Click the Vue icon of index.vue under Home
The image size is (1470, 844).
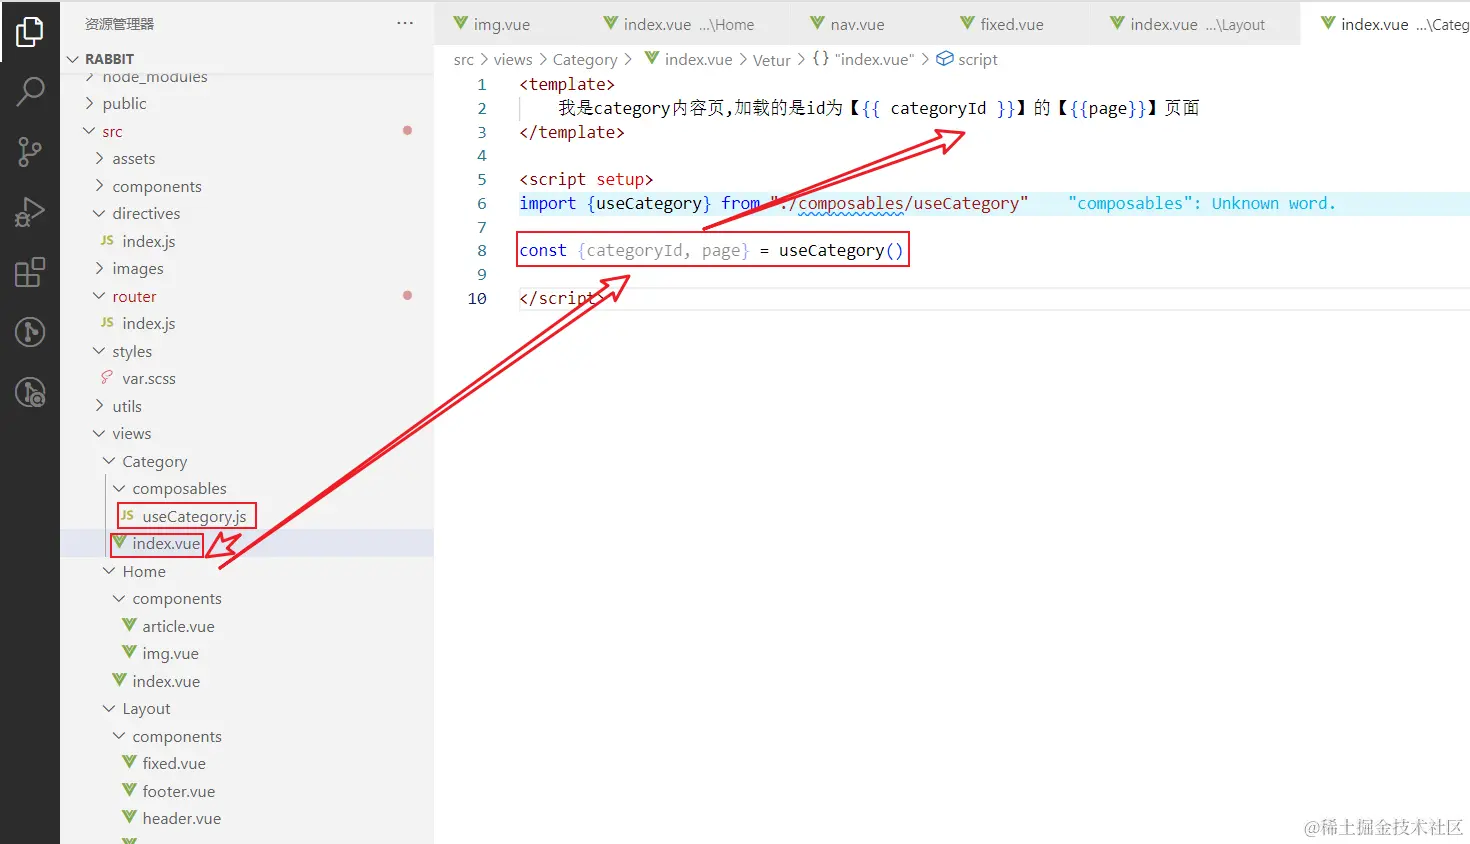coord(119,680)
